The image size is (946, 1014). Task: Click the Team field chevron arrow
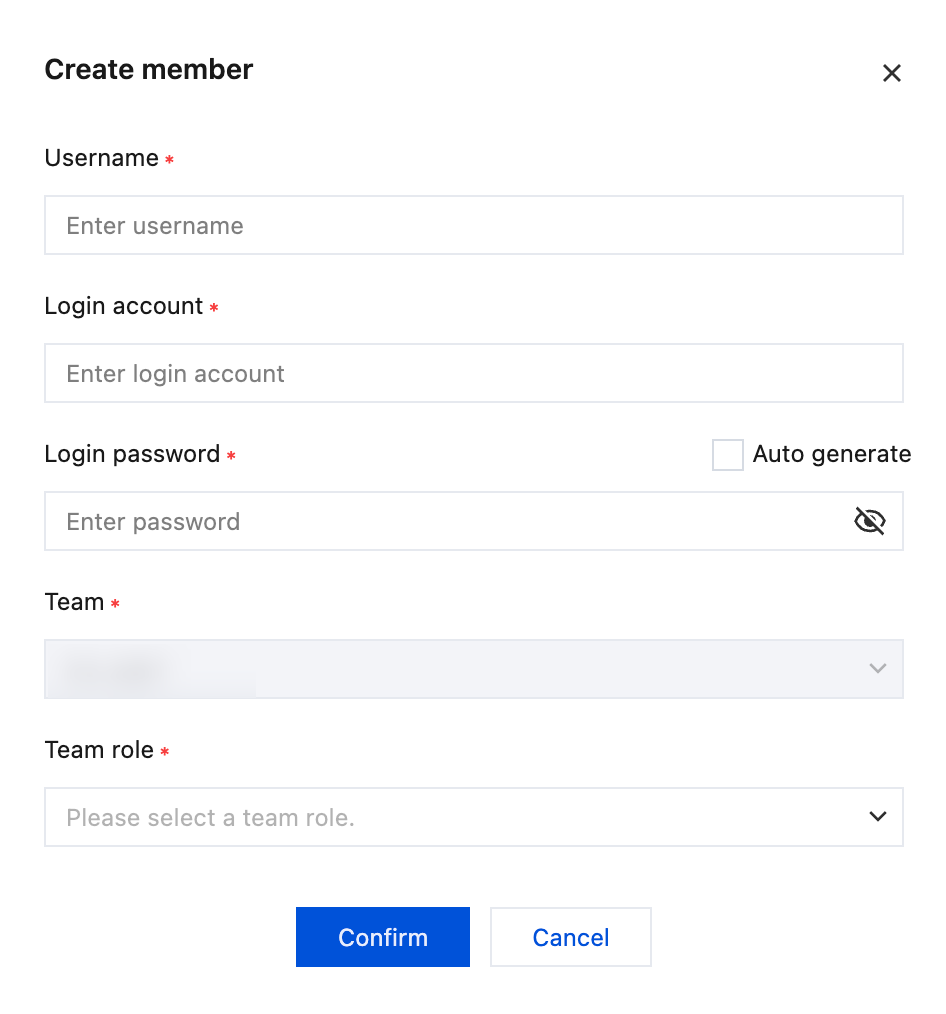[x=878, y=668]
